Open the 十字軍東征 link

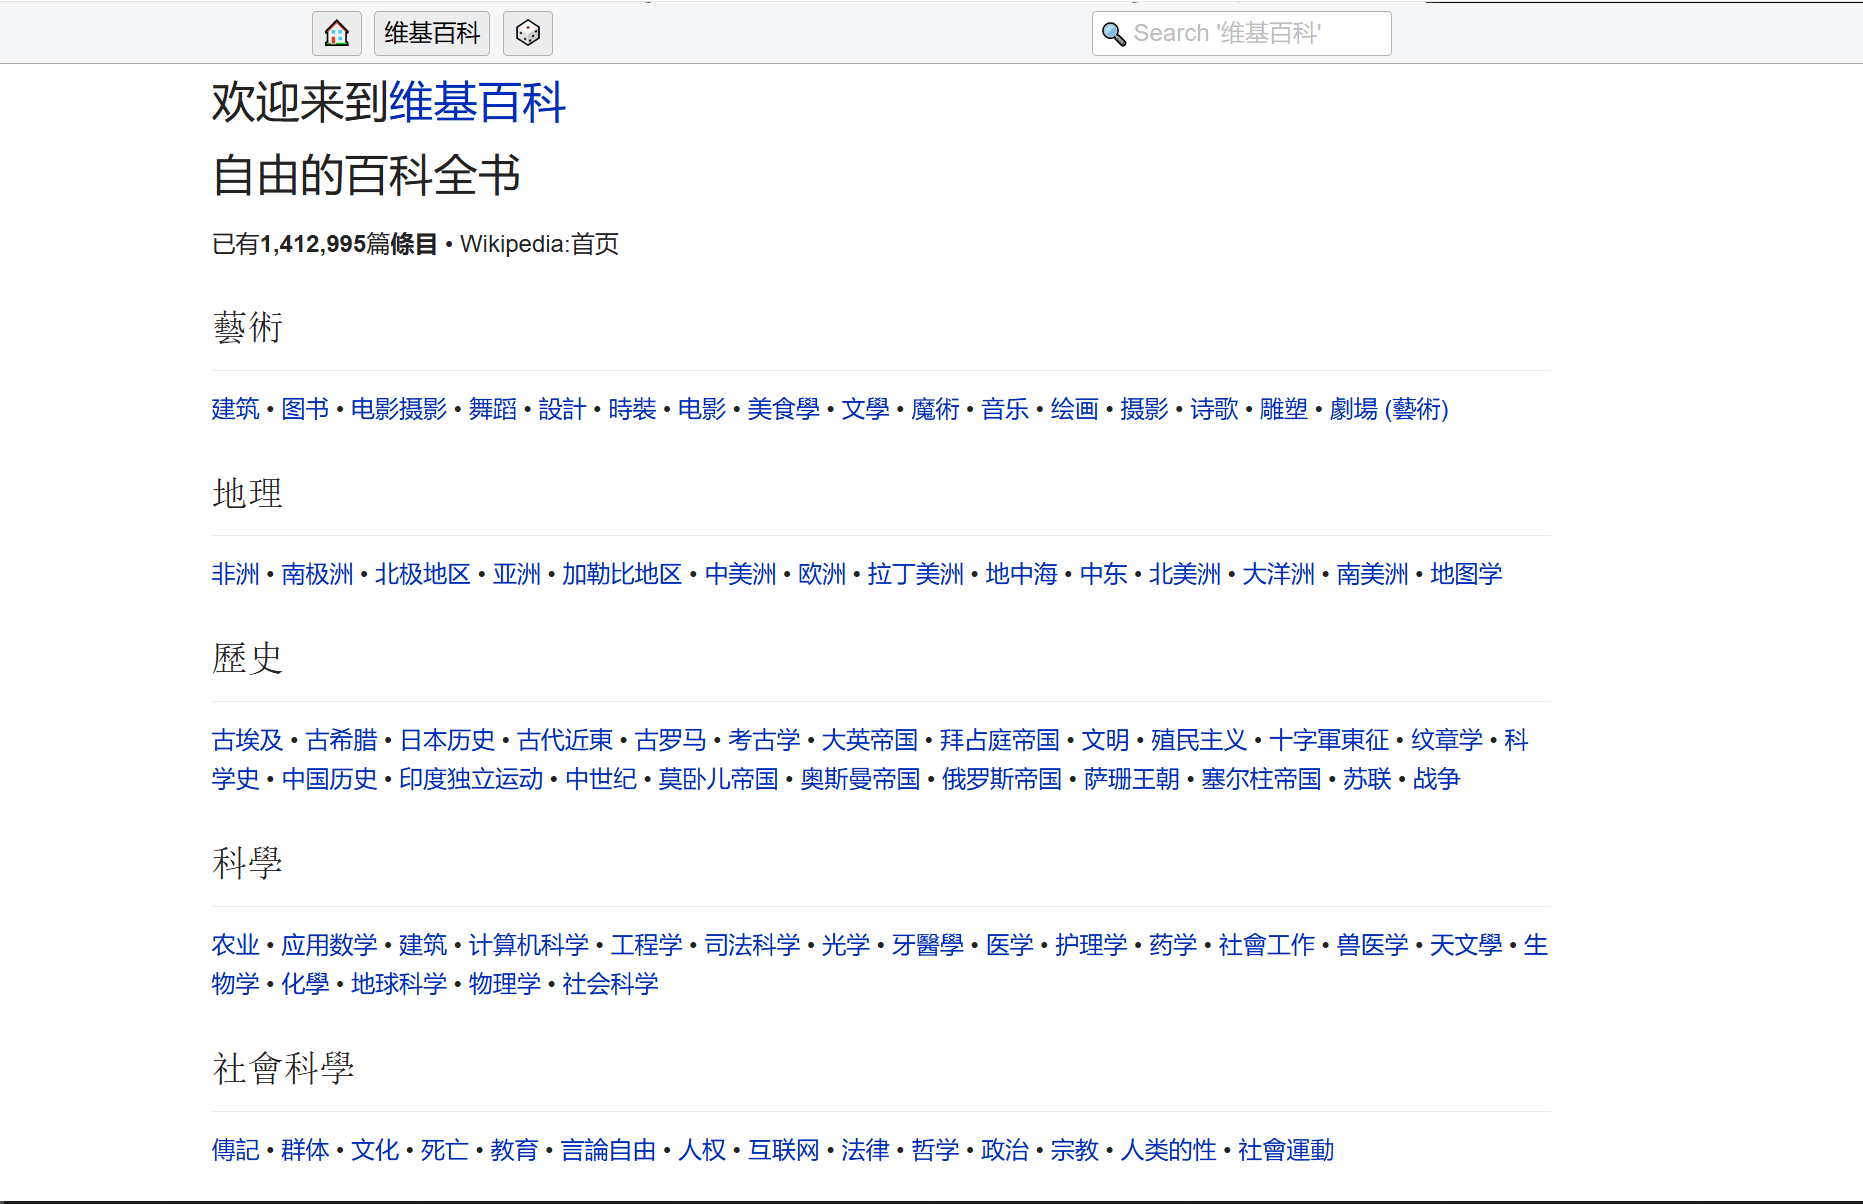(1329, 740)
